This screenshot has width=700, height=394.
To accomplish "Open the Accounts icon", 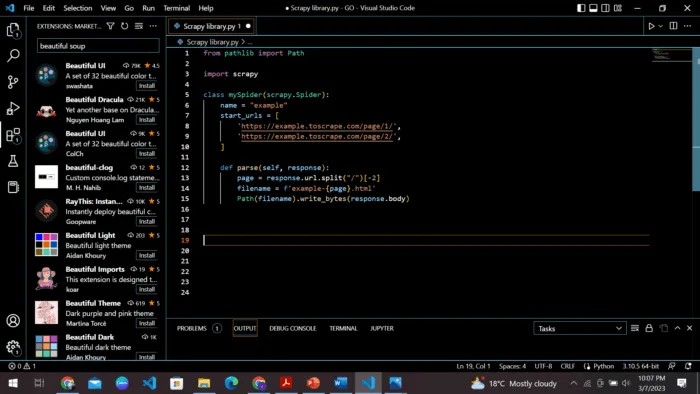I will (13, 320).
